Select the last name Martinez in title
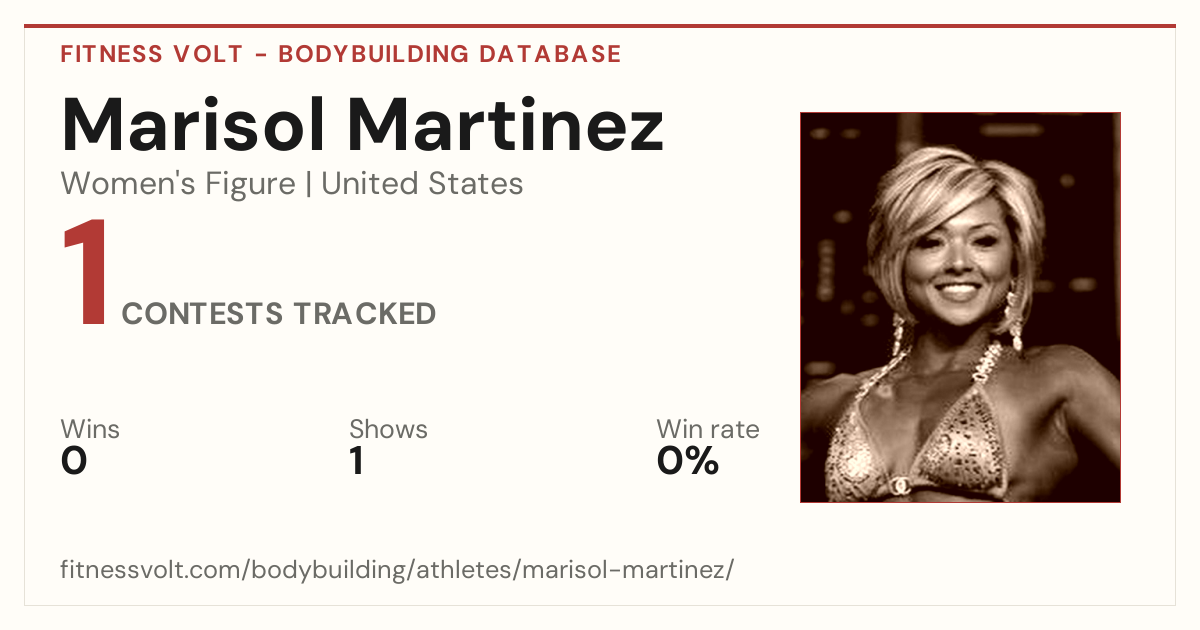1200x630 pixels. pos(505,124)
